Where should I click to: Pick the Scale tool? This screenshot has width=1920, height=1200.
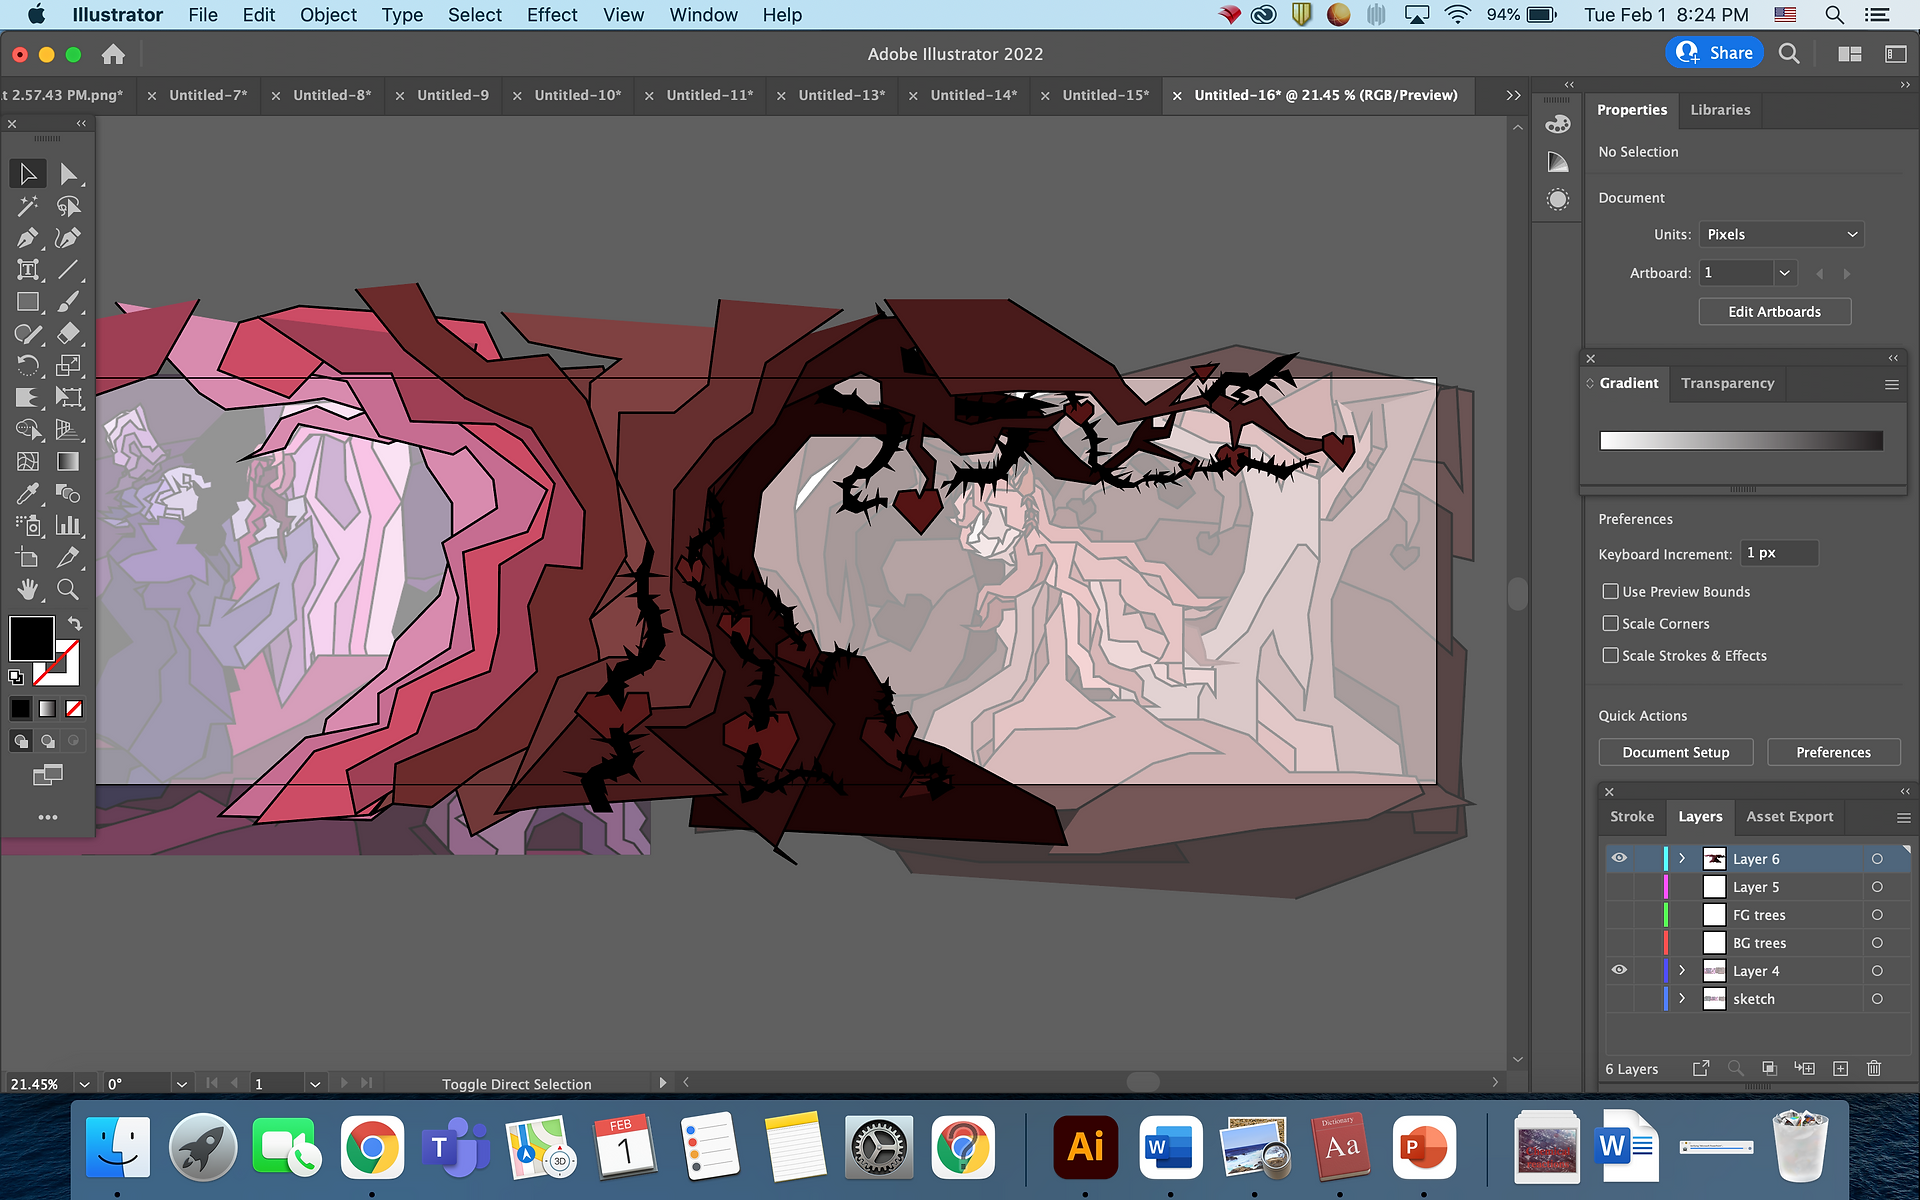(x=68, y=366)
